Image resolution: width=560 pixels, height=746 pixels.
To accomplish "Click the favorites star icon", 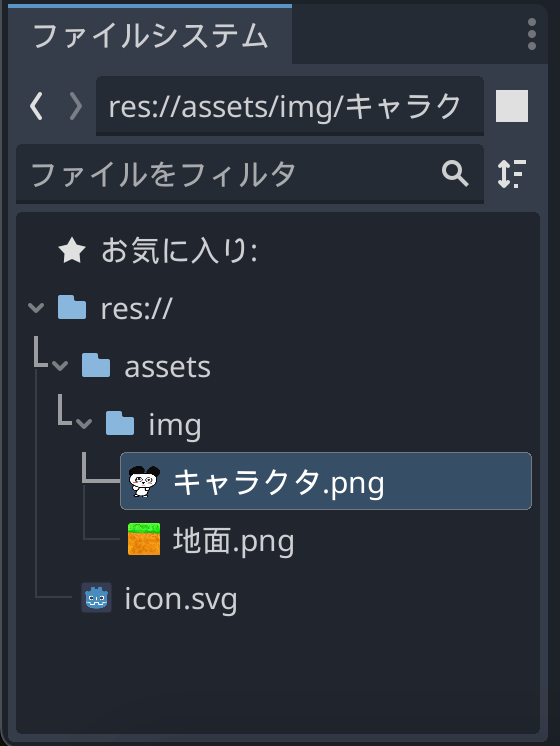I will (72, 251).
